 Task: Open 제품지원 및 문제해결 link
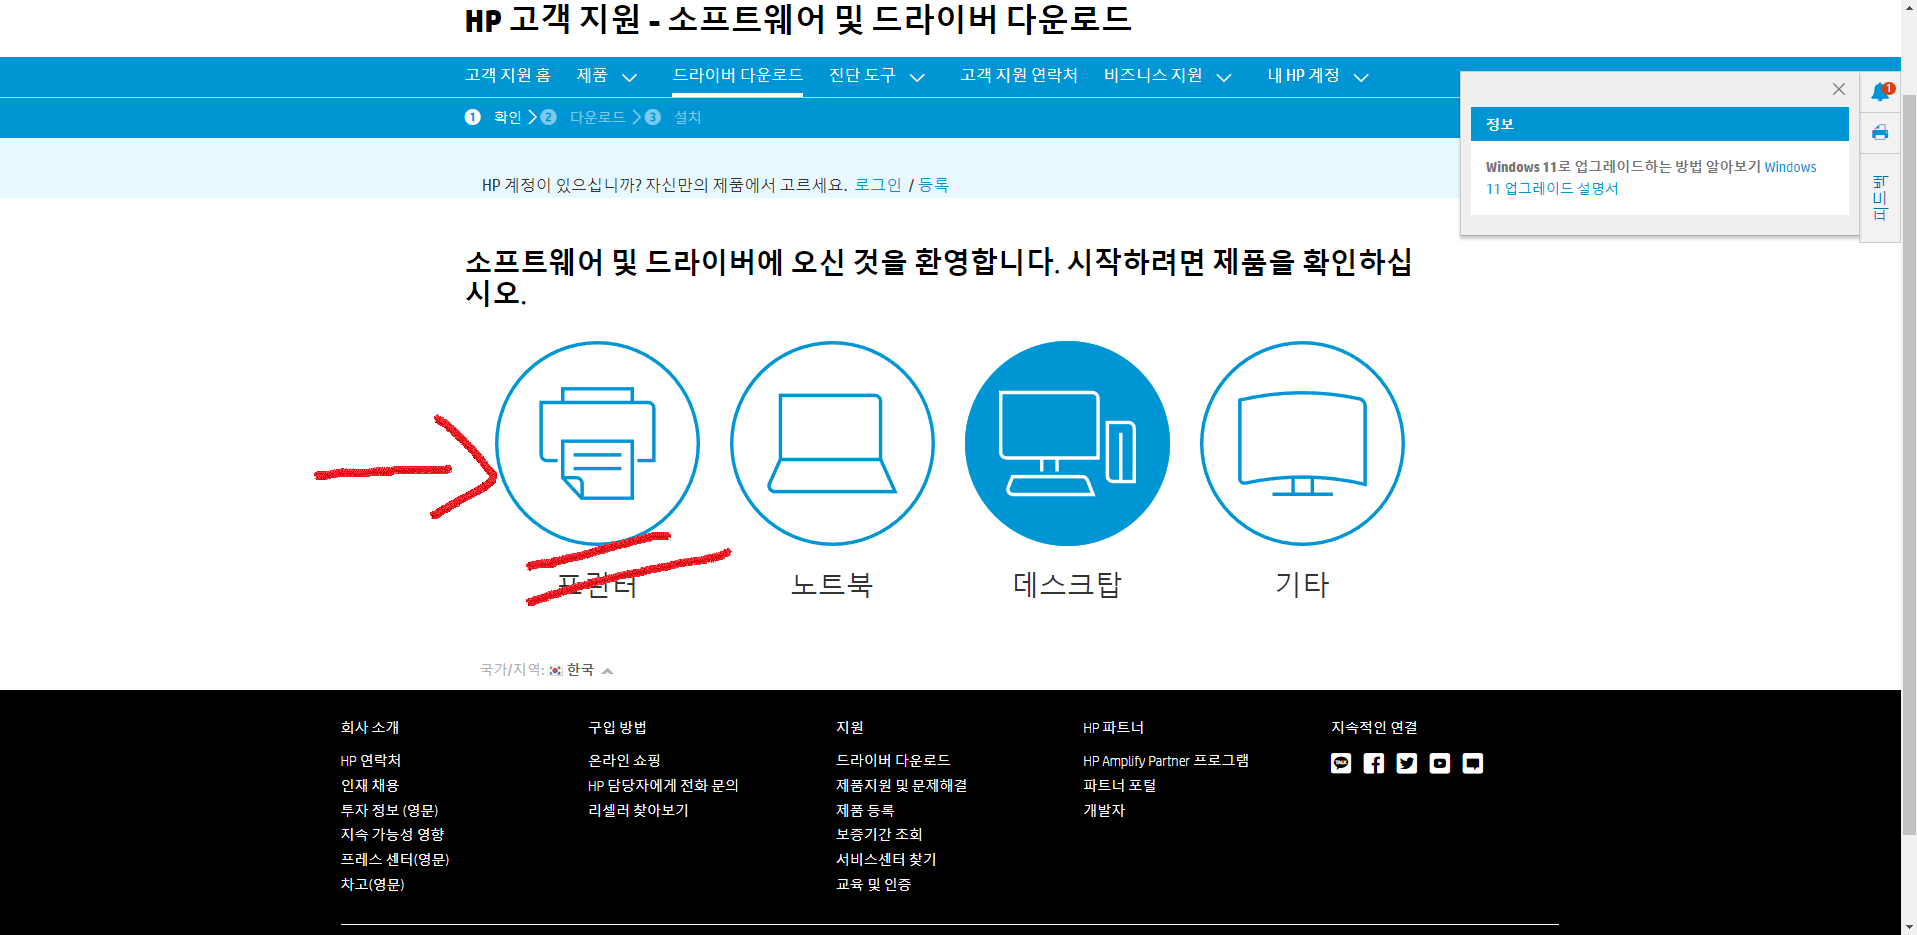click(901, 786)
